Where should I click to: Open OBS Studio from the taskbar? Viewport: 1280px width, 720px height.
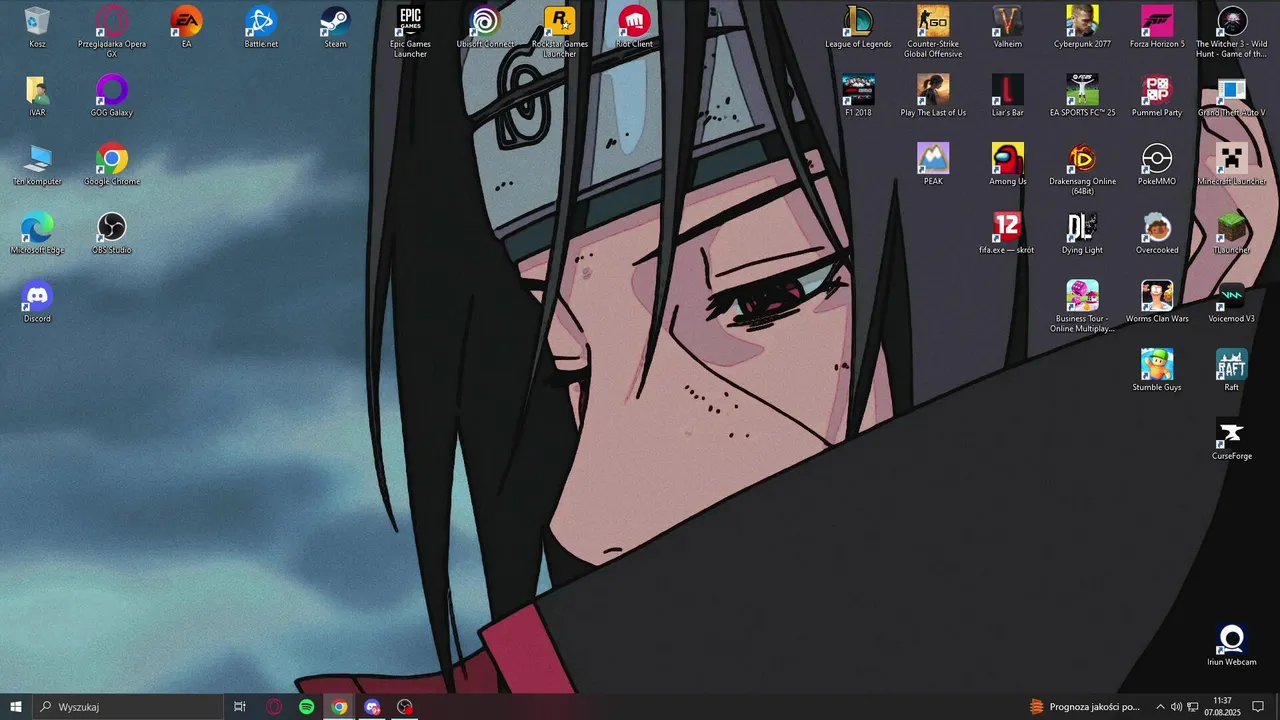tap(405, 707)
